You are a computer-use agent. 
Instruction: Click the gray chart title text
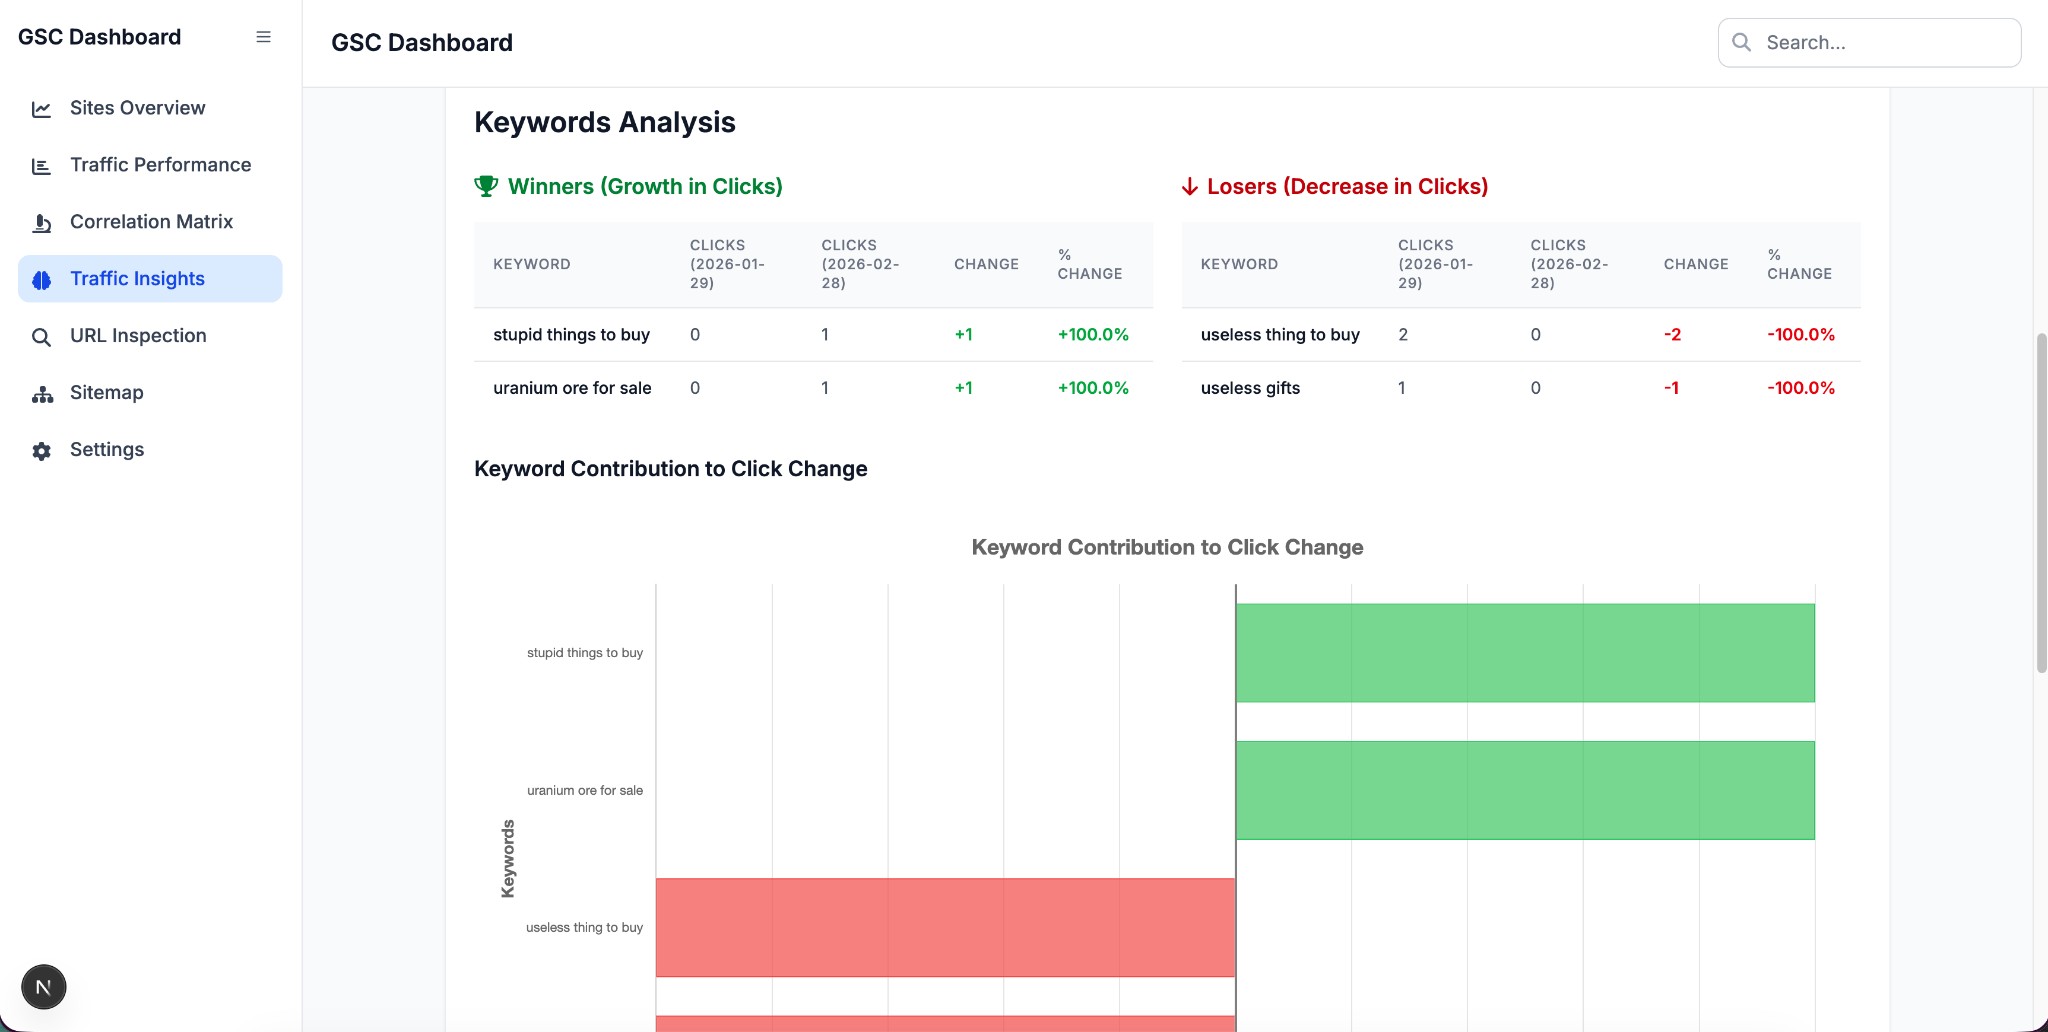click(1167, 547)
